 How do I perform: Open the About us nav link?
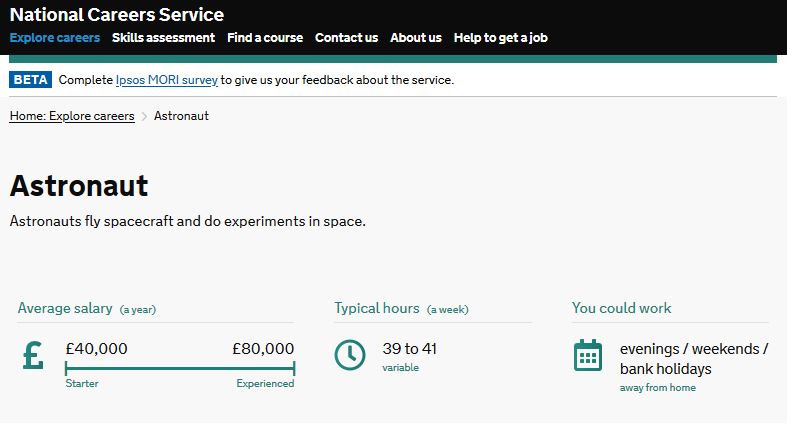click(416, 38)
